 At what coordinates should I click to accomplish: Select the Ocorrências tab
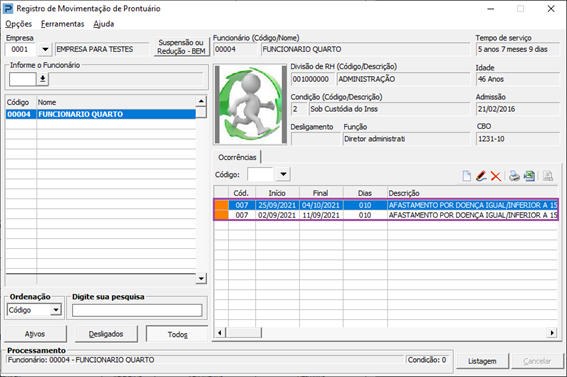click(x=237, y=157)
